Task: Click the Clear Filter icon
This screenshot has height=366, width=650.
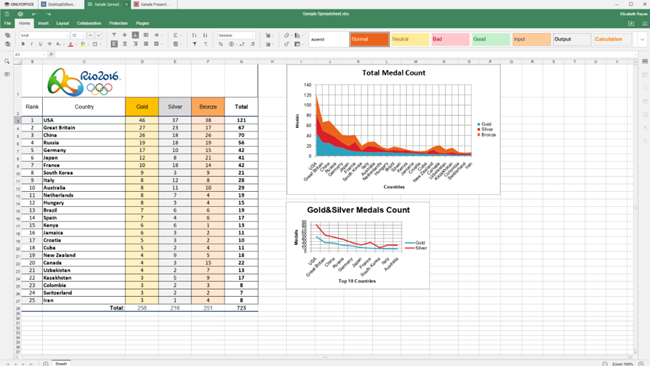Action: click(205, 44)
